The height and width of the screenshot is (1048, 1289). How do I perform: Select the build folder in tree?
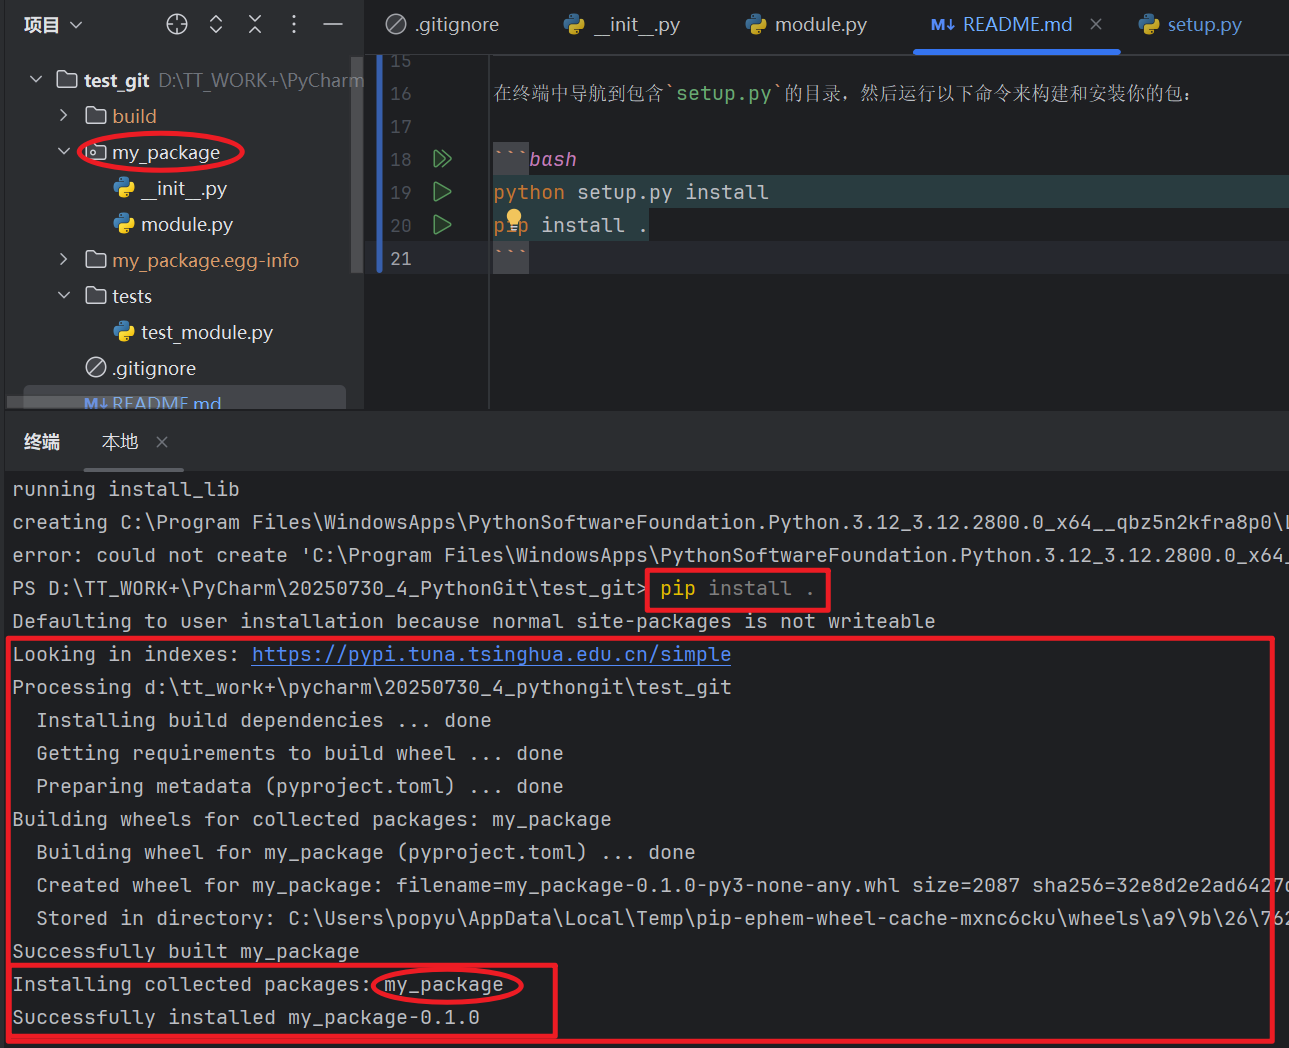pyautogui.click(x=134, y=116)
